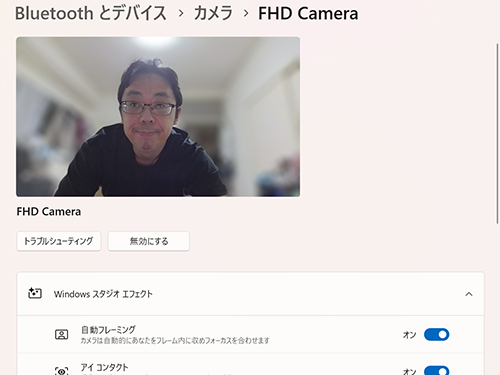Click the chevron before FHD Camera title
The width and height of the screenshot is (500, 375).
pyautogui.click(x=246, y=14)
